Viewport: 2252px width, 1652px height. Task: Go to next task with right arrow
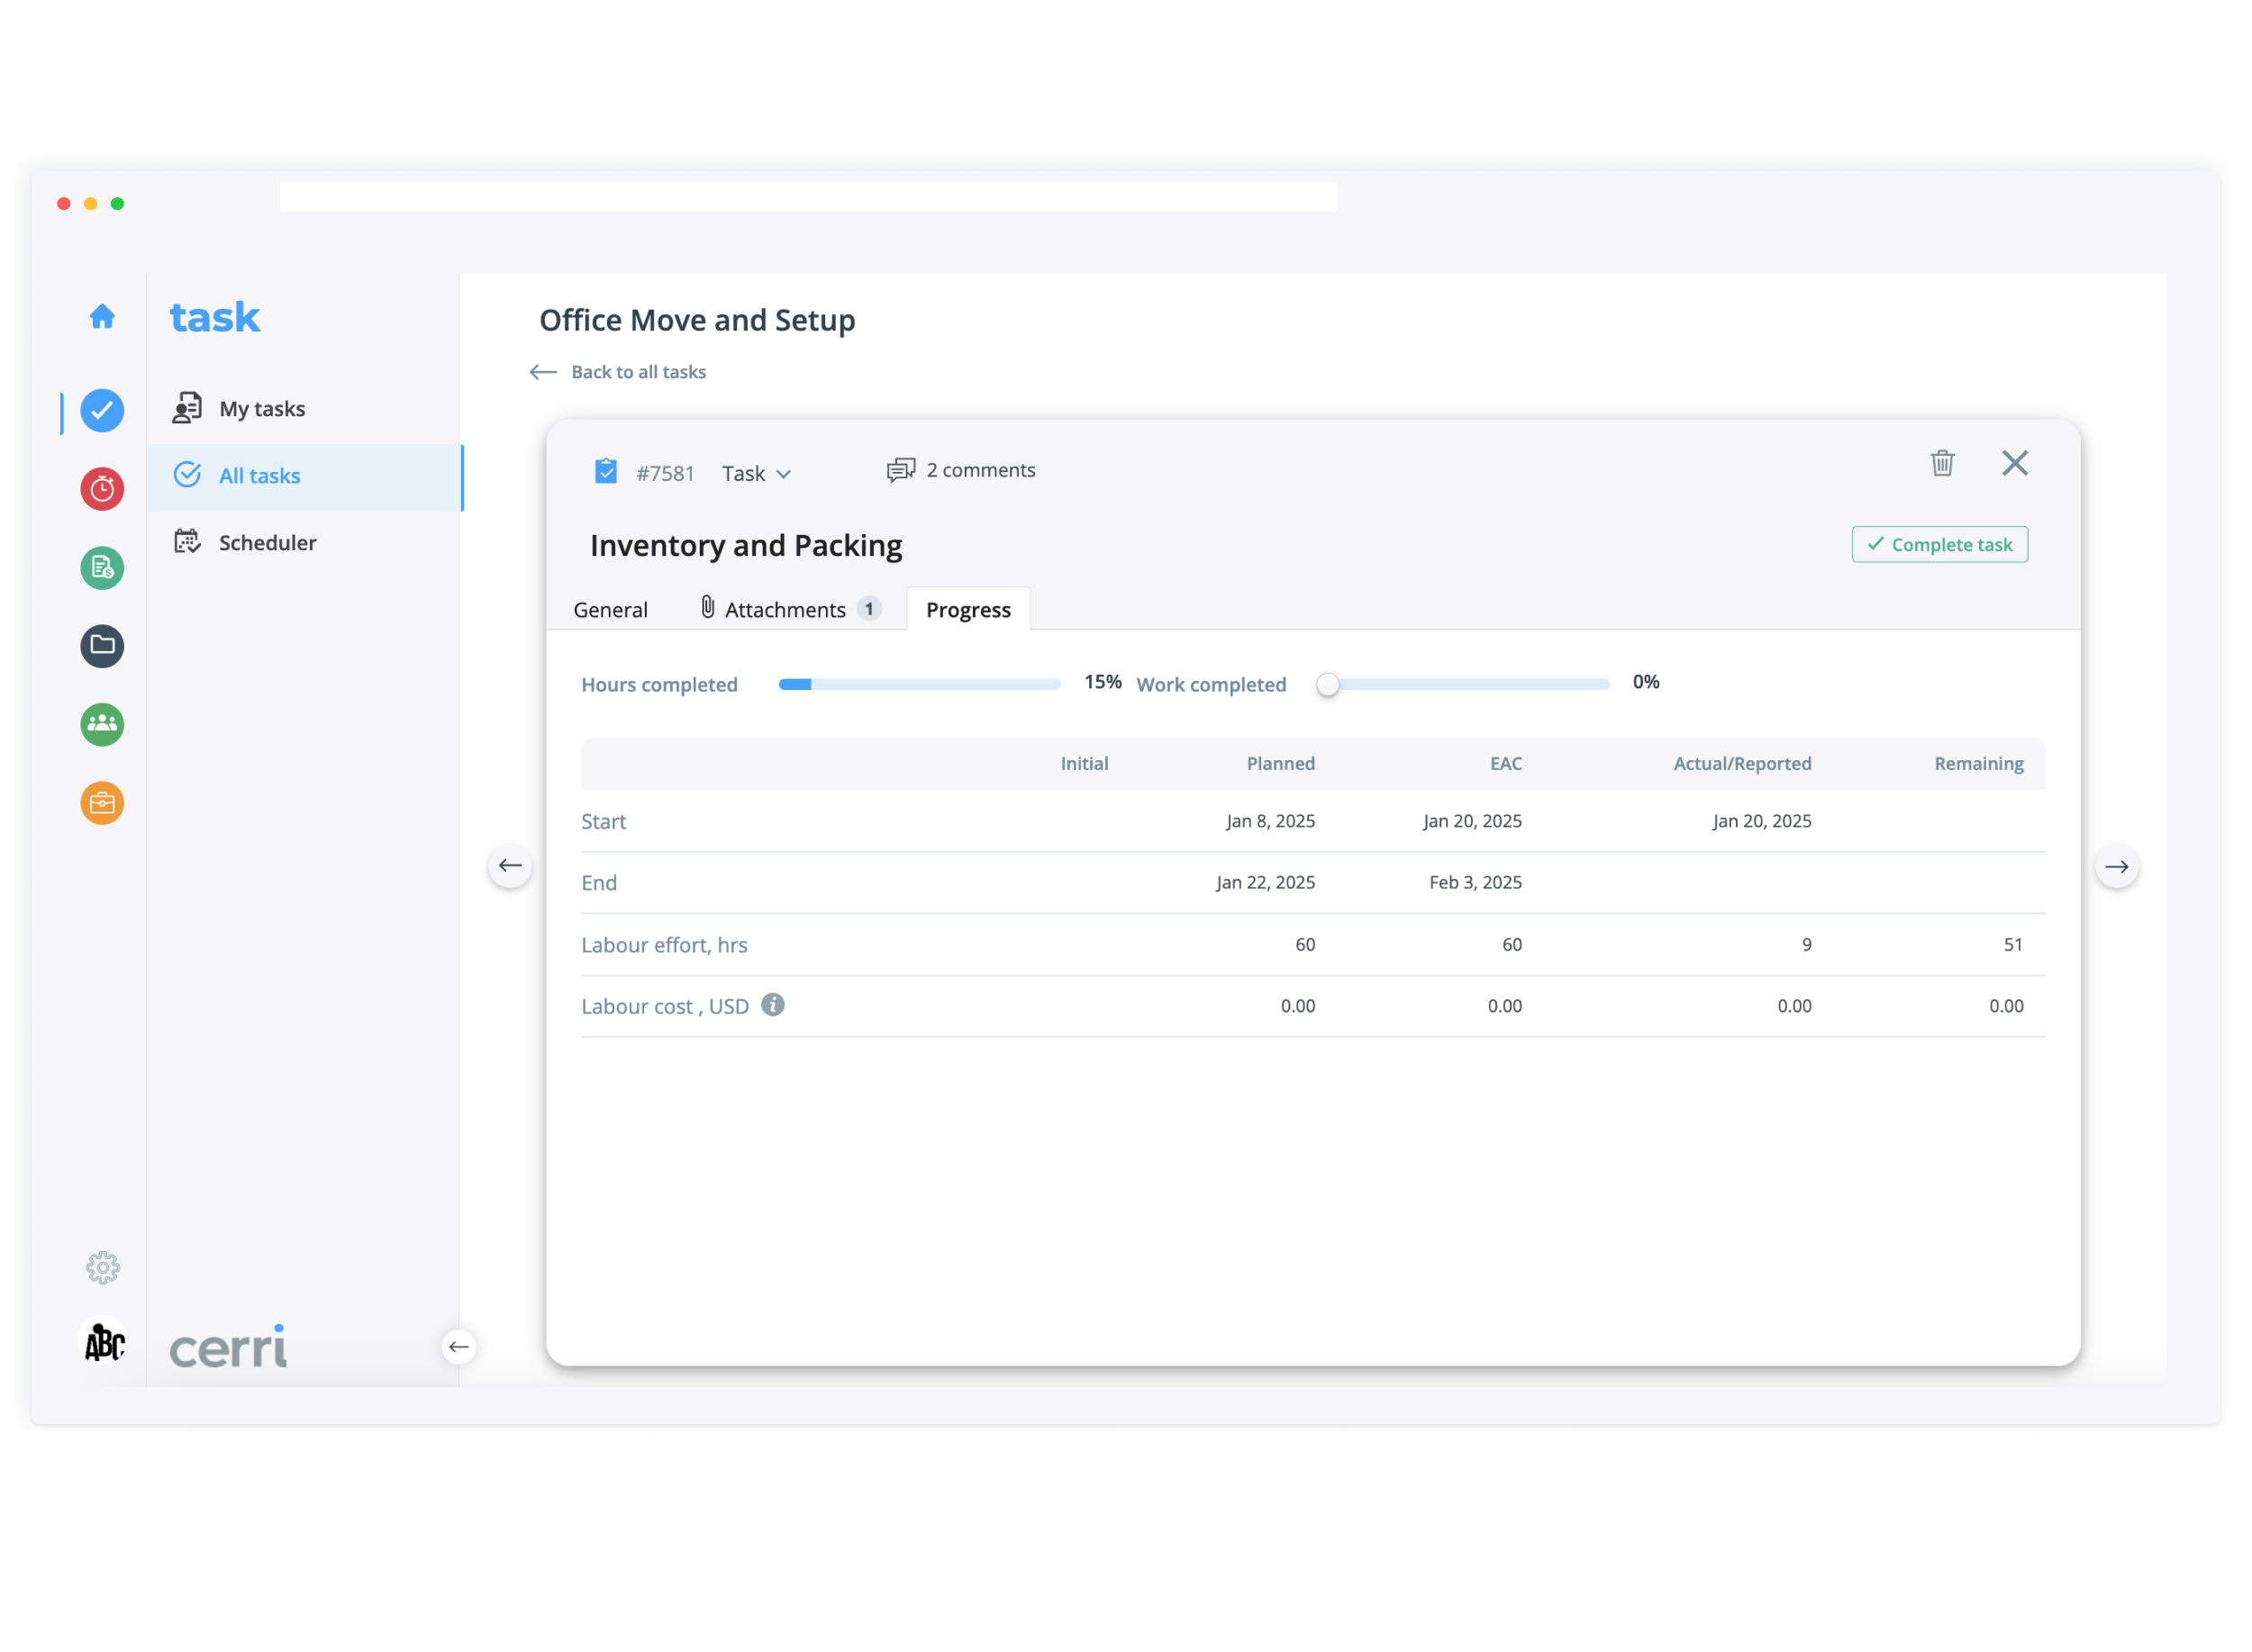(2116, 866)
